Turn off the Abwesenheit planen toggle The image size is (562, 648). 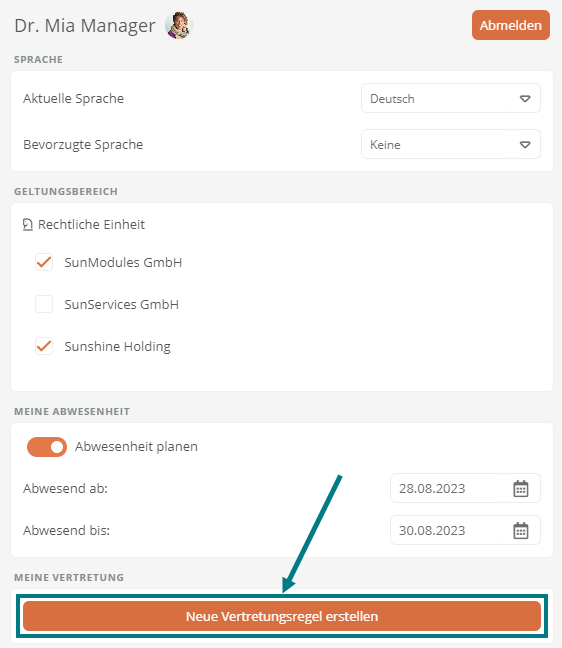(x=47, y=447)
